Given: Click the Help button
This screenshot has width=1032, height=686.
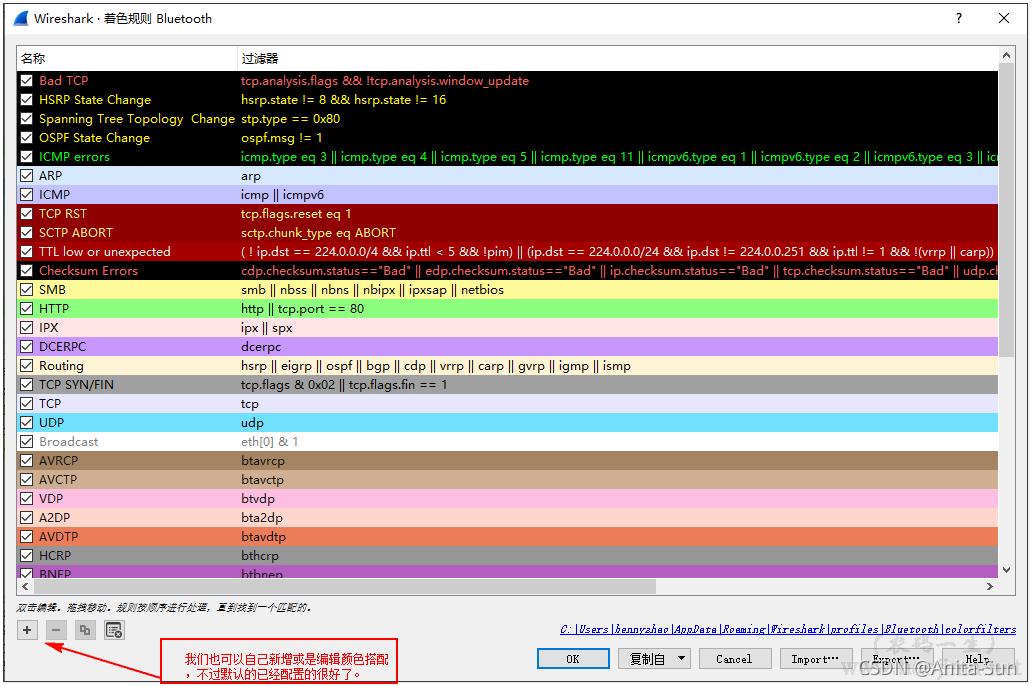Looking at the screenshot, I should point(977,658).
